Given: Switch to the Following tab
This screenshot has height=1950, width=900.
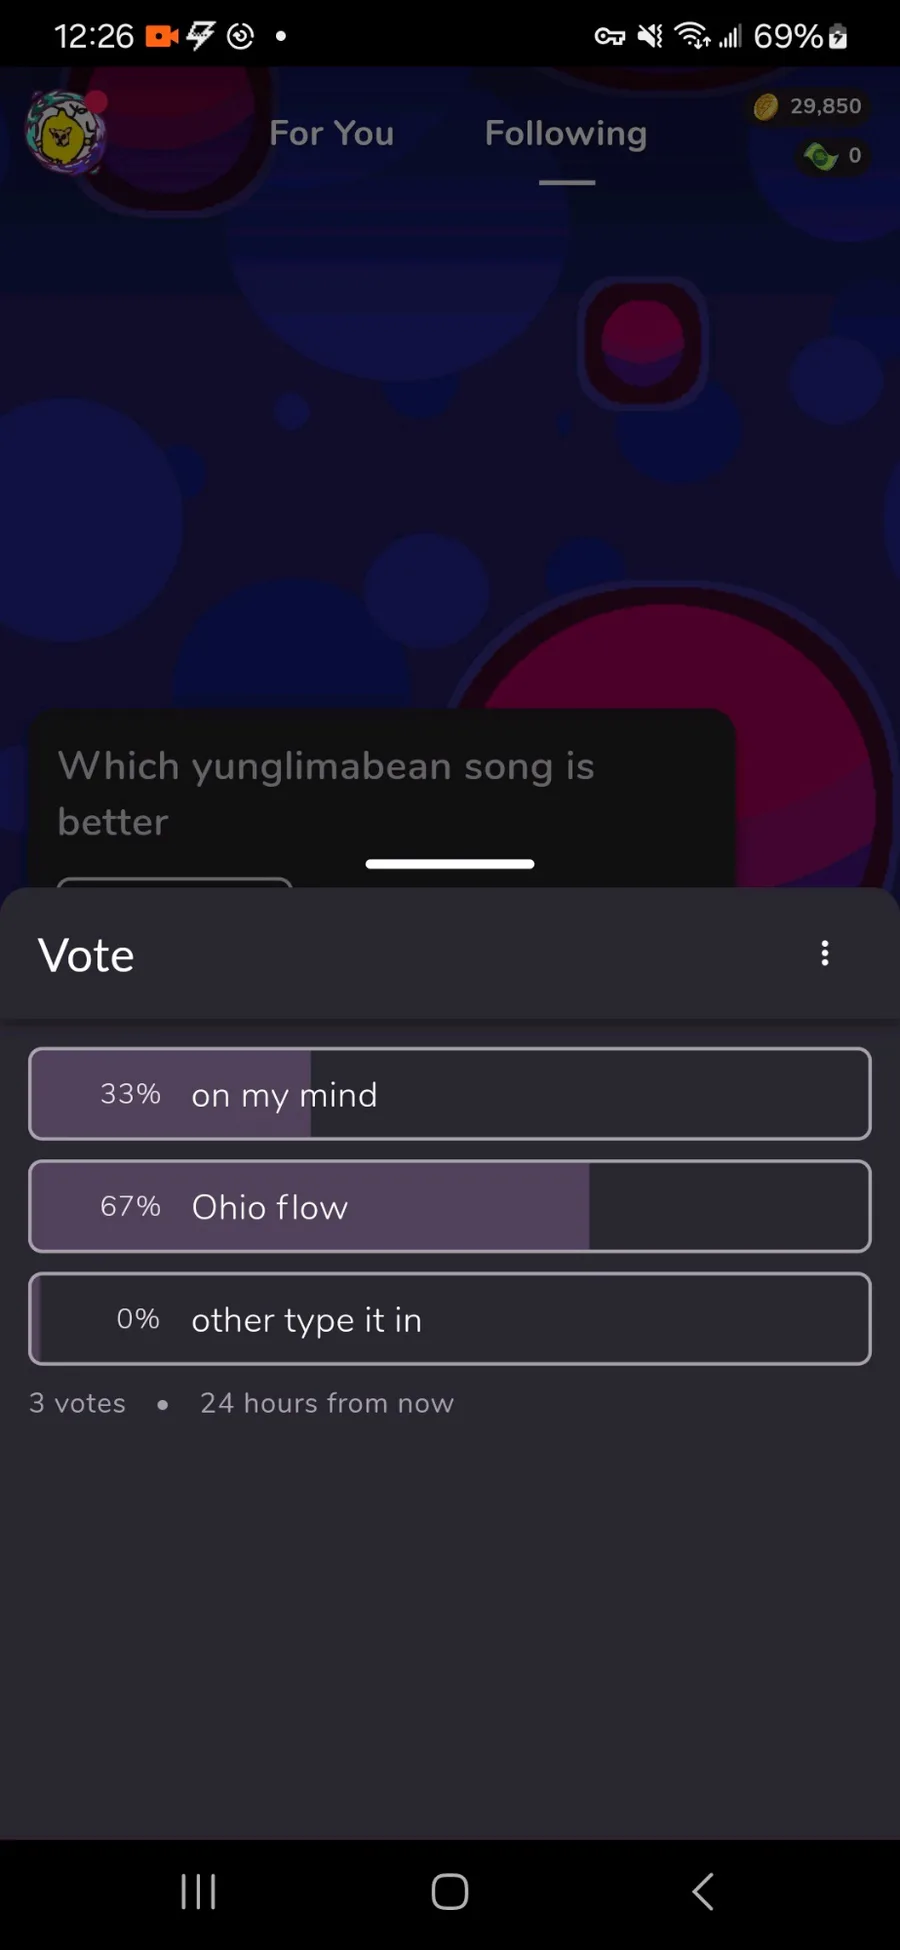Looking at the screenshot, I should coord(566,133).
